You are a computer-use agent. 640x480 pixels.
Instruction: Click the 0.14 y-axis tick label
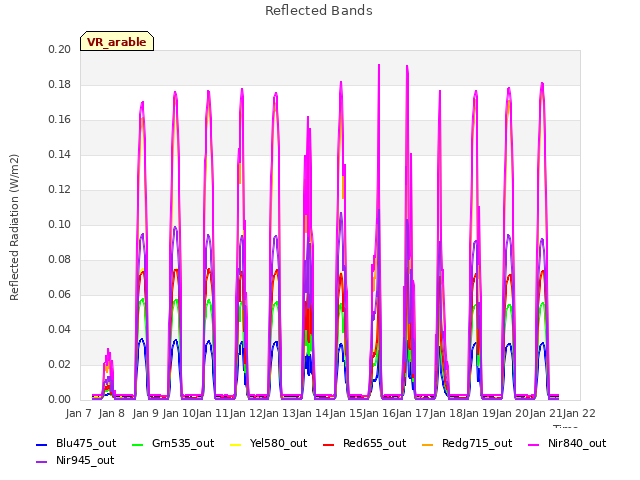pyautogui.click(x=60, y=155)
